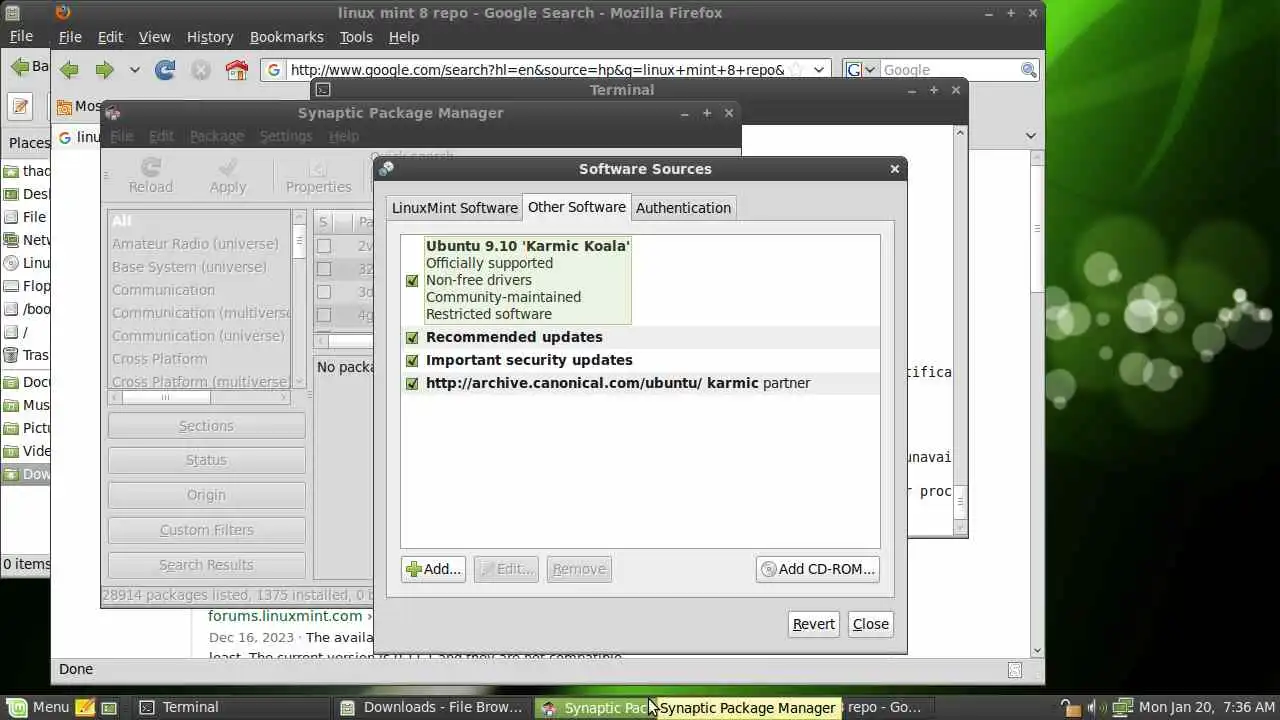
Task: Click the Reload icon in Synaptic's toolbar
Action: pyautogui.click(x=151, y=168)
